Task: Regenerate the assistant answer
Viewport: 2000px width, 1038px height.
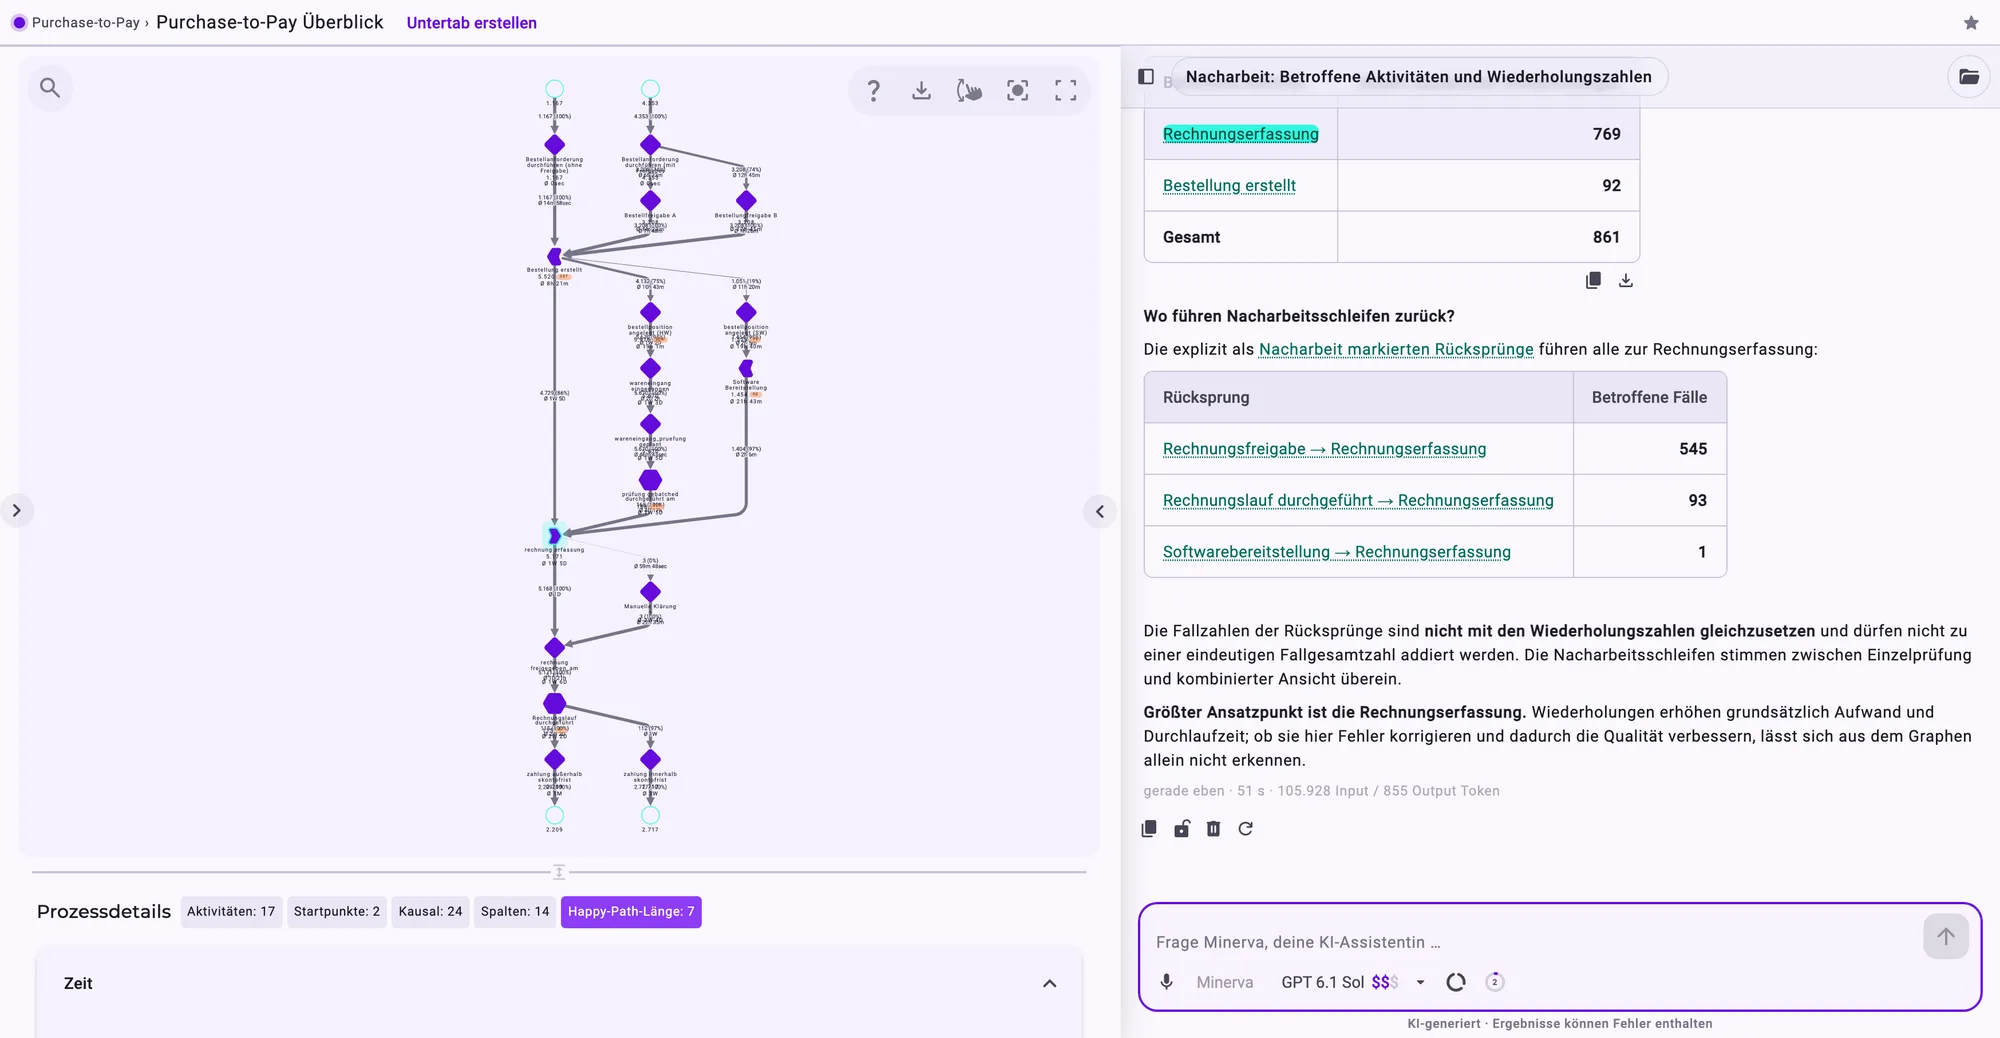Action: click(1245, 829)
